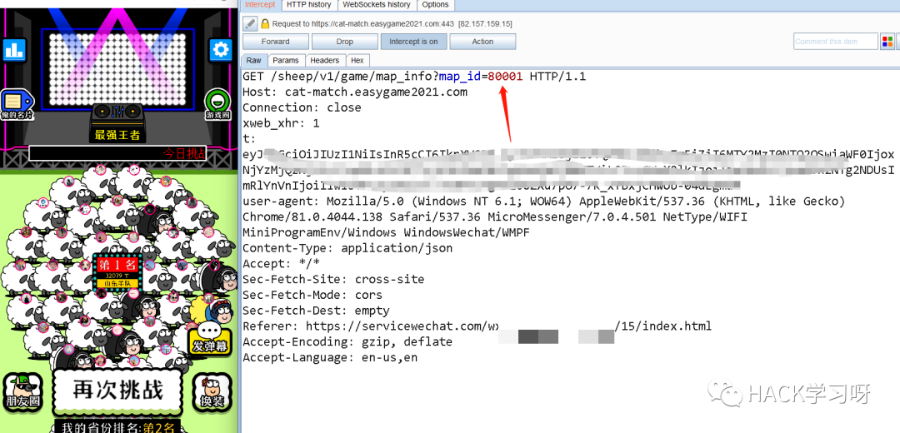Screen dimensions: 900x433
Task: Click the 最强王者 title in game
Action: 117,135
